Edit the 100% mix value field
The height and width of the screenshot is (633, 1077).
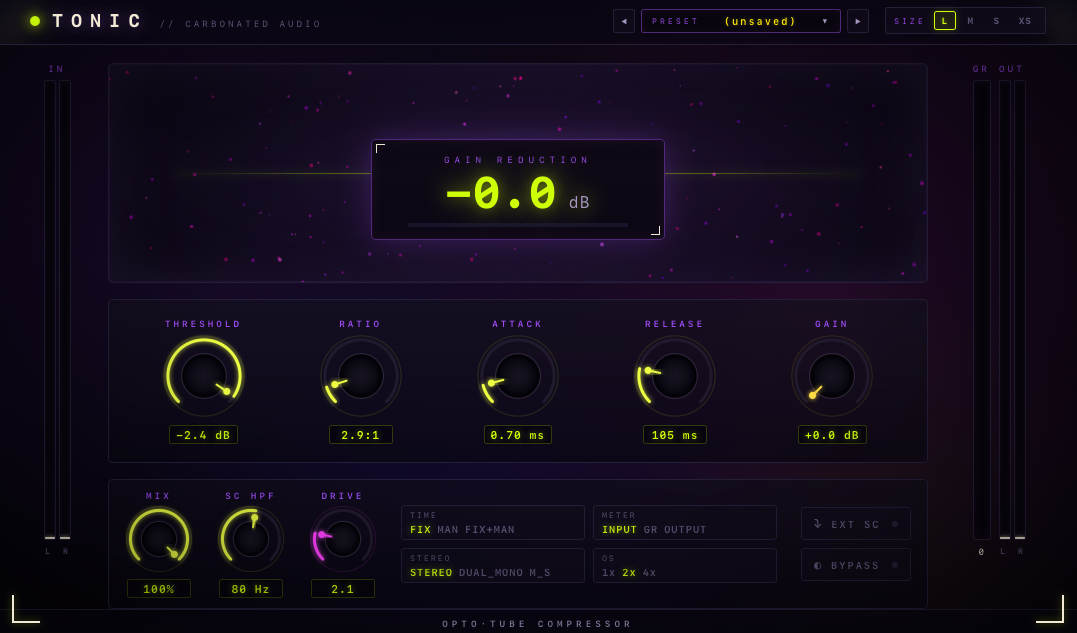click(x=159, y=589)
